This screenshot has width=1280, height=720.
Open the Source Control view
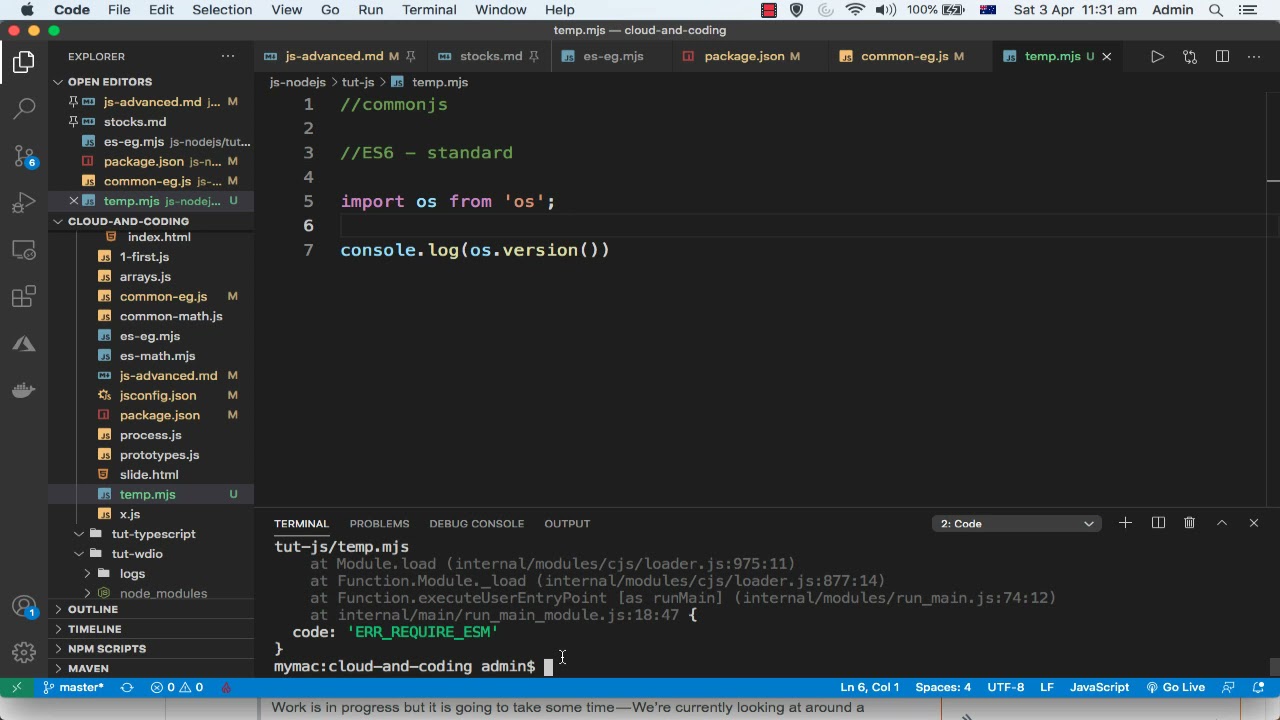click(x=24, y=156)
